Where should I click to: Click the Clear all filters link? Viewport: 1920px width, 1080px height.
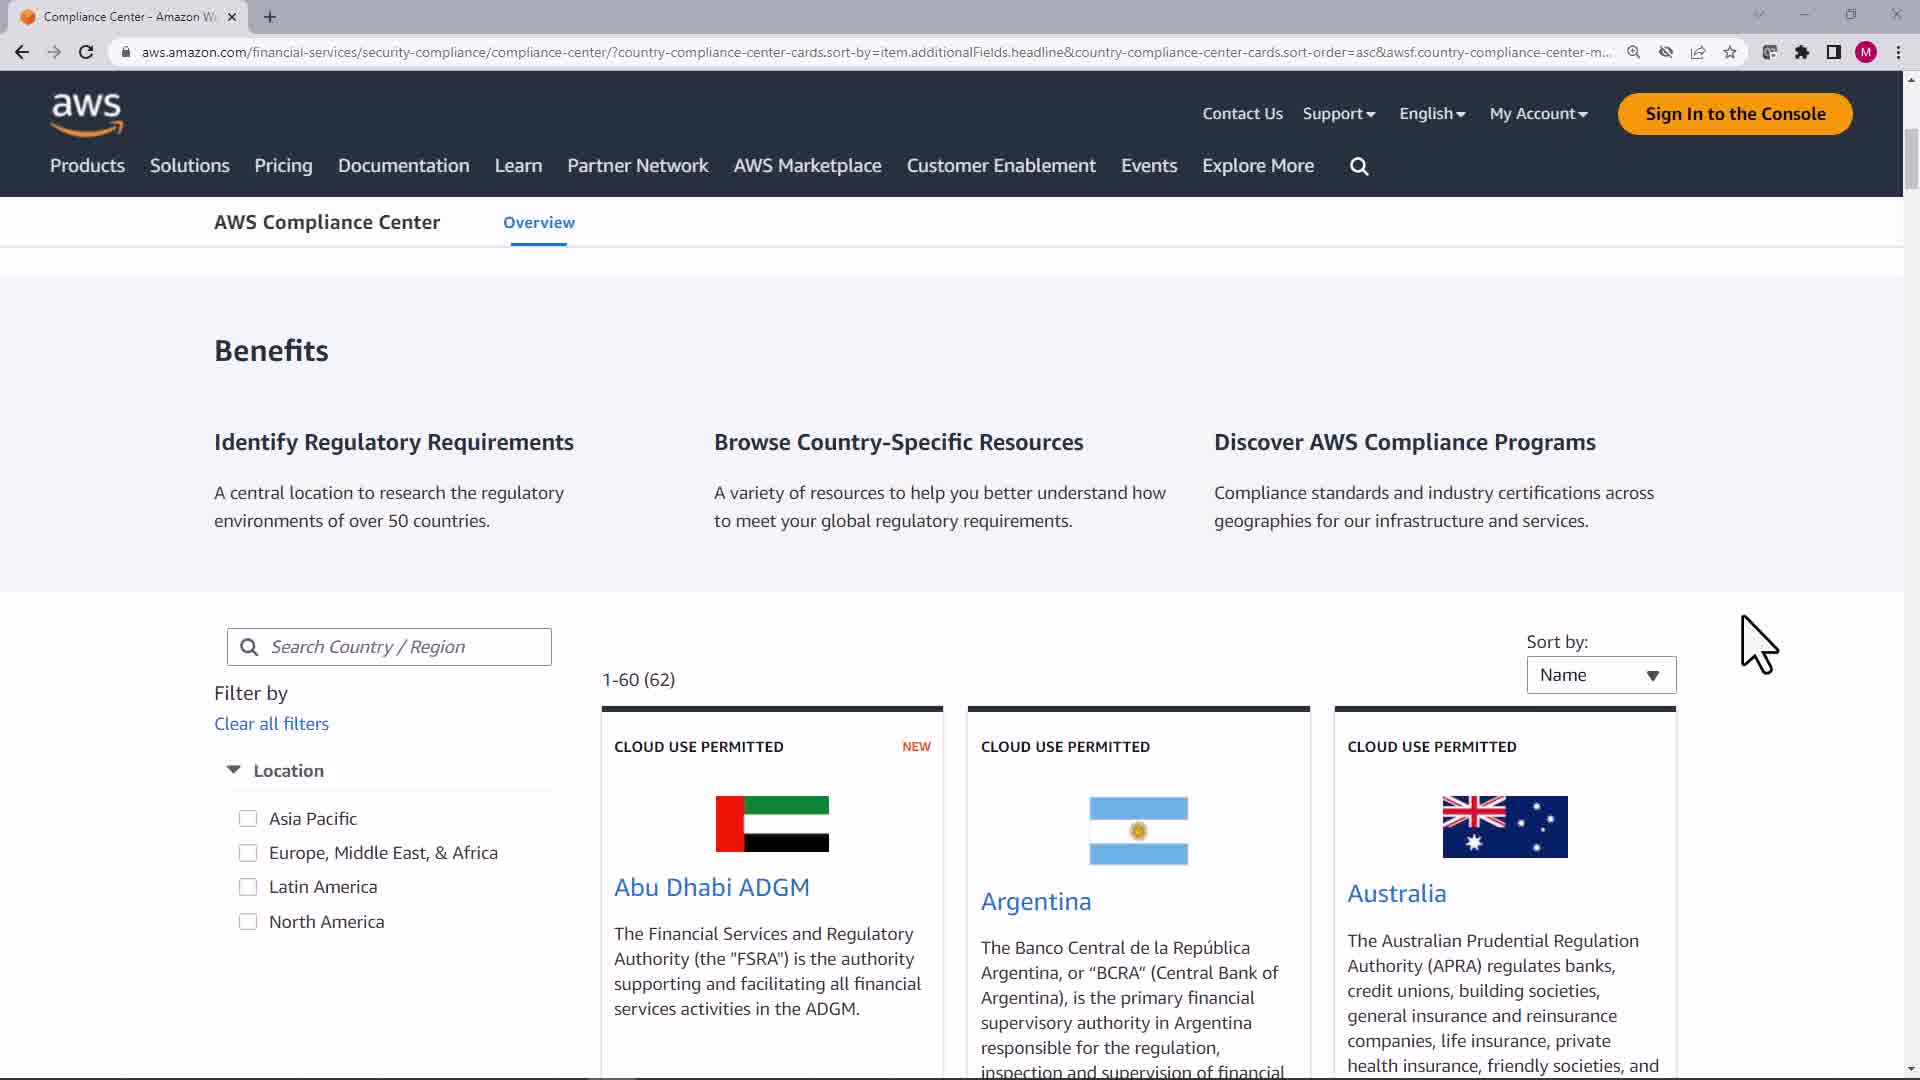pos(271,724)
